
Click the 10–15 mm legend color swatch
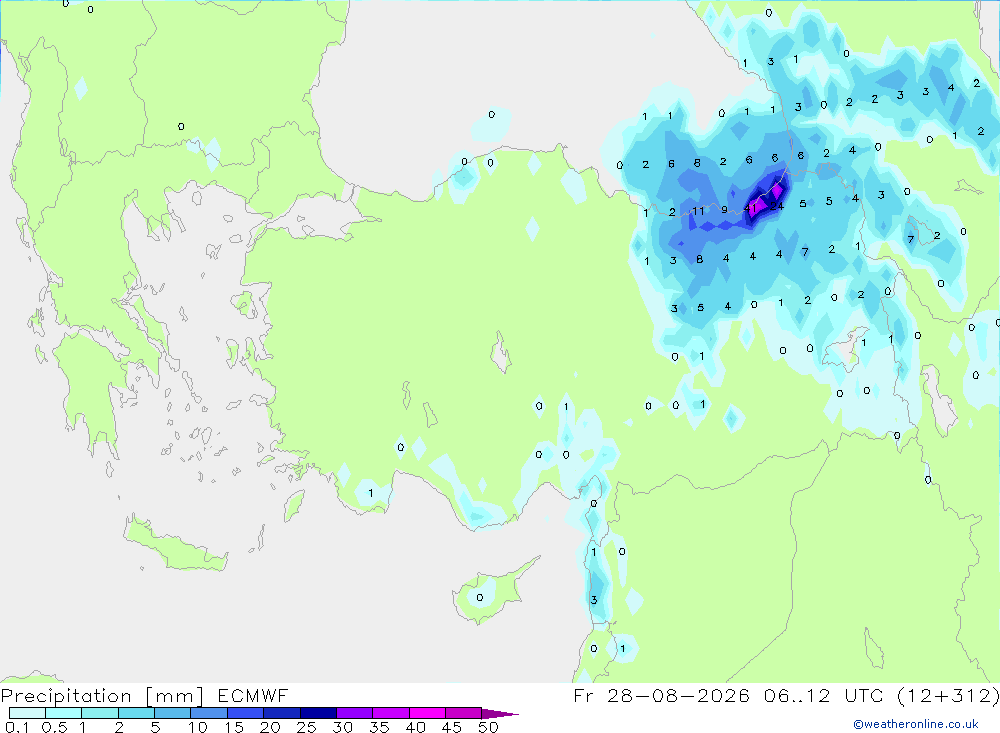209,713
